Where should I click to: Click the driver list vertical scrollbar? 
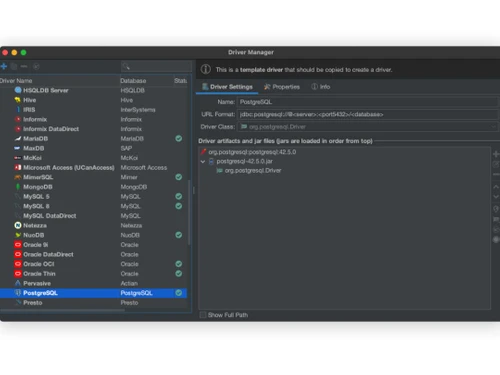[x=189, y=212]
